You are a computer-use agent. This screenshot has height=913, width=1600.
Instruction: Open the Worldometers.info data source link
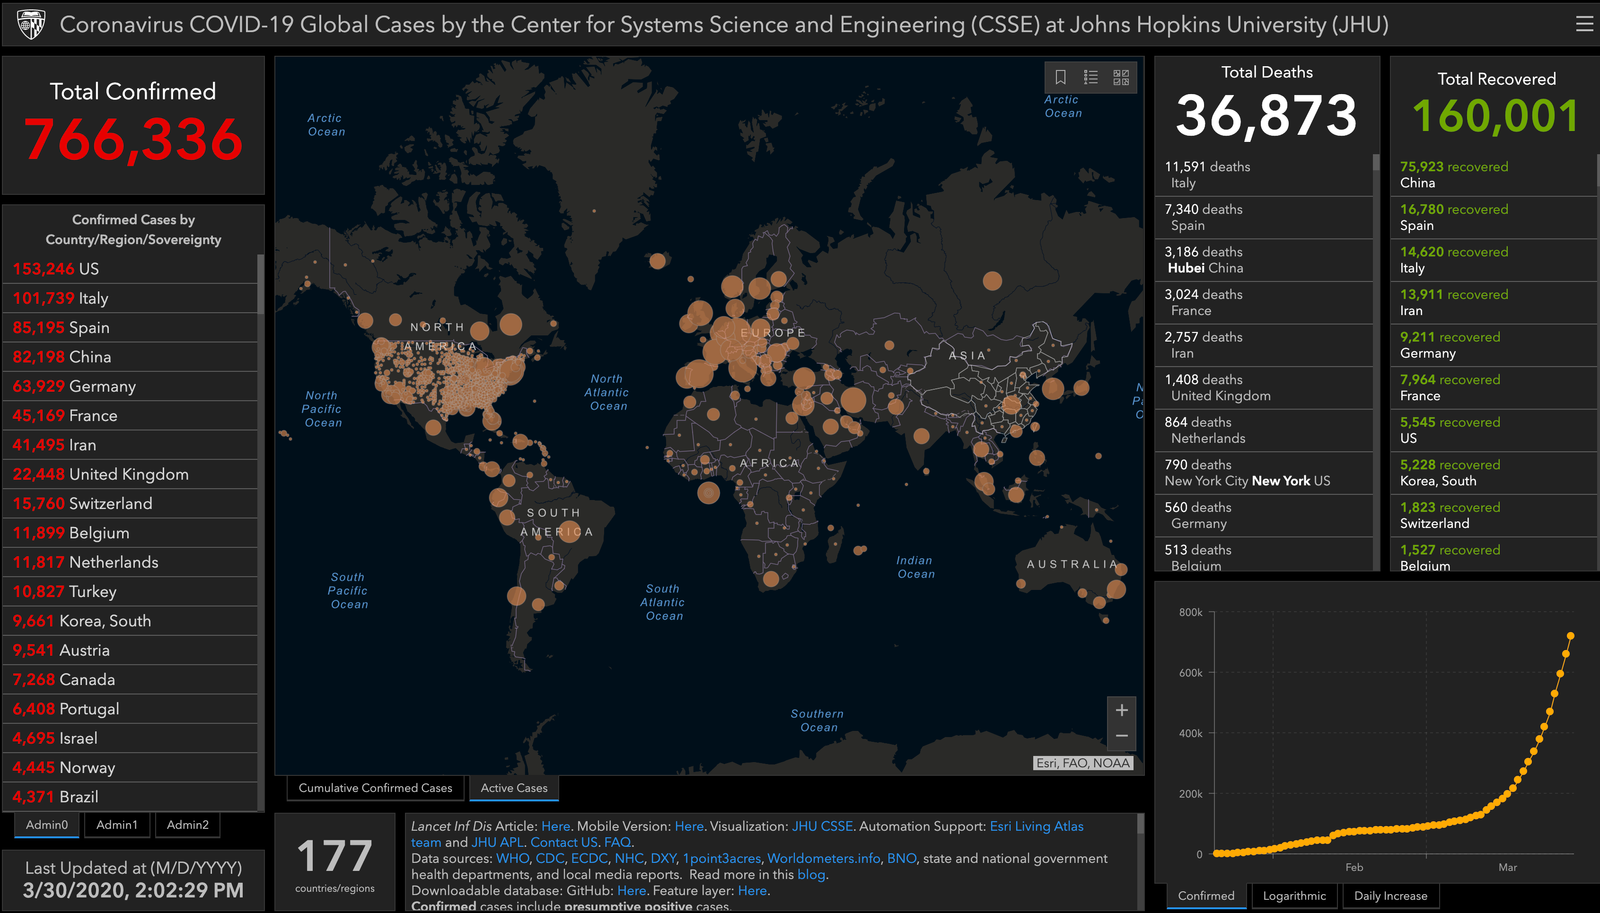pyautogui.click(x=824, y=858)
